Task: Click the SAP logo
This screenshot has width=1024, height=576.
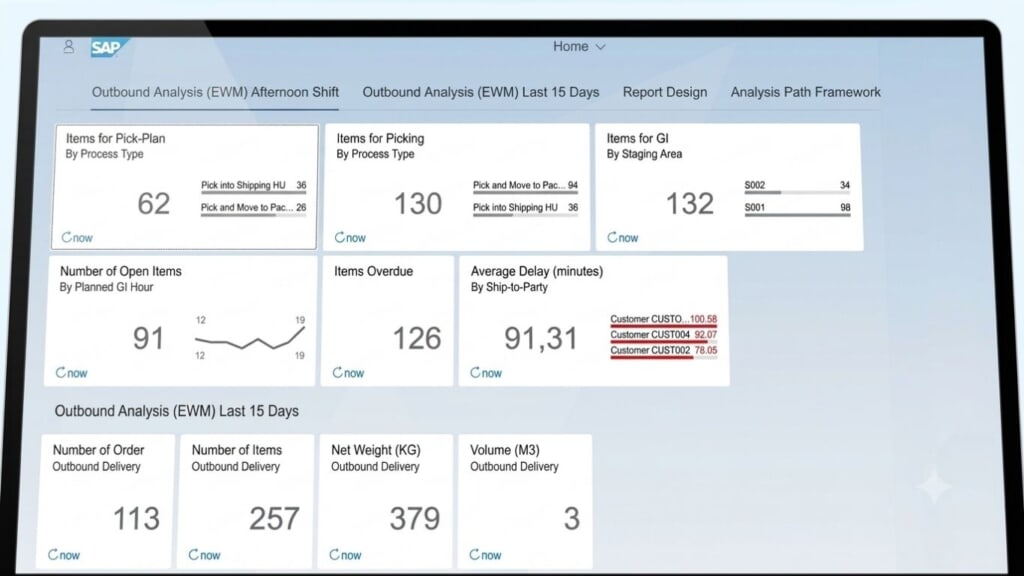Action: coord(108,48)
